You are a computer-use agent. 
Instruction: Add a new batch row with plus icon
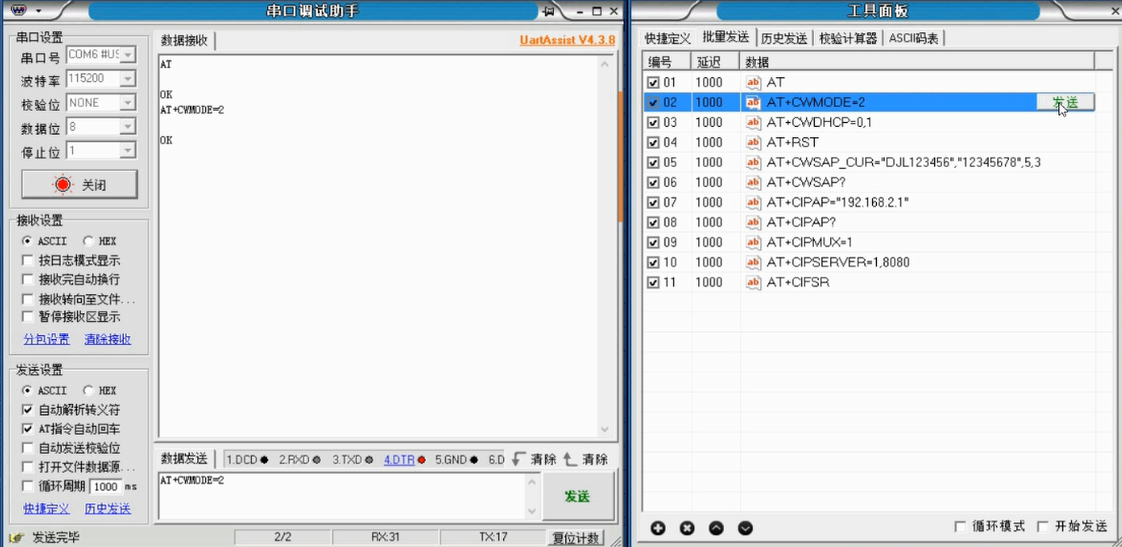click(658, 528)
